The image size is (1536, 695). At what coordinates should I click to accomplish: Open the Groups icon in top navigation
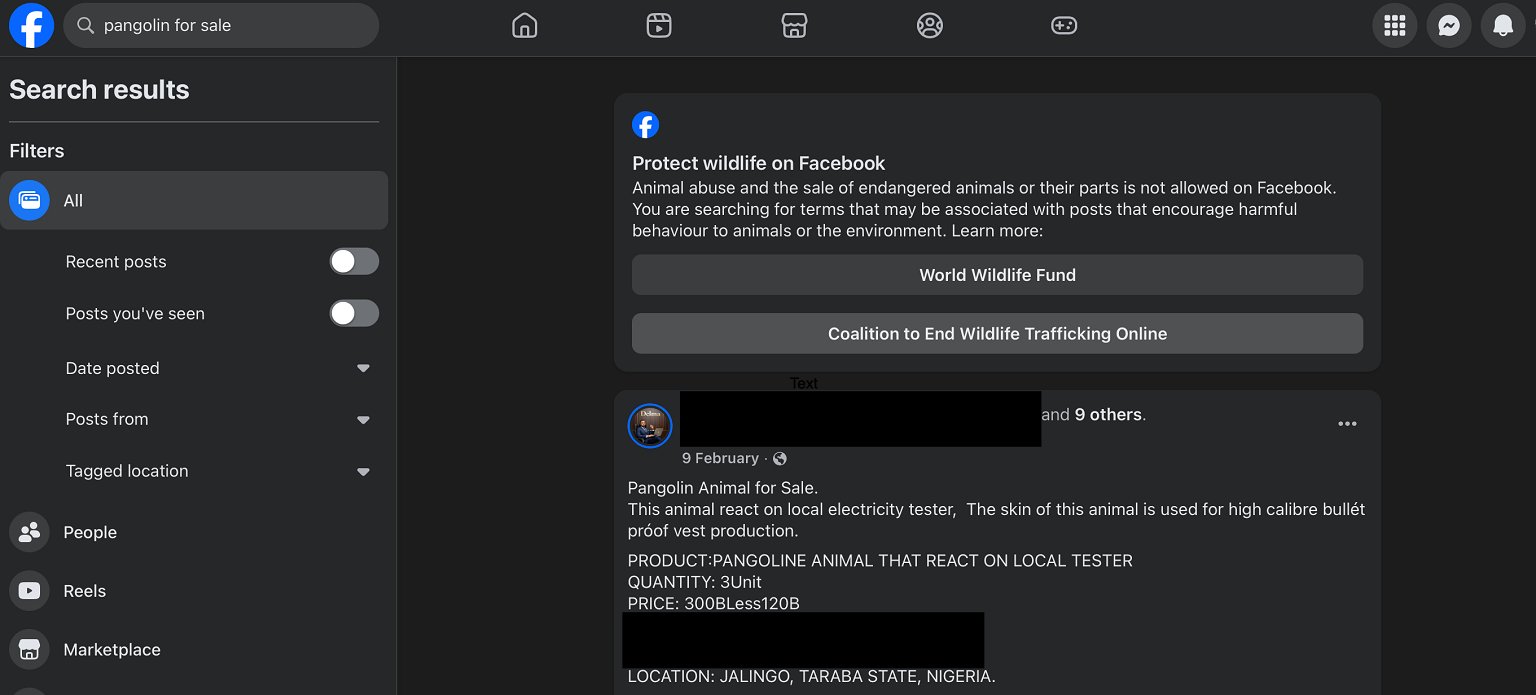pyautogui.click(x=930, y=26)
